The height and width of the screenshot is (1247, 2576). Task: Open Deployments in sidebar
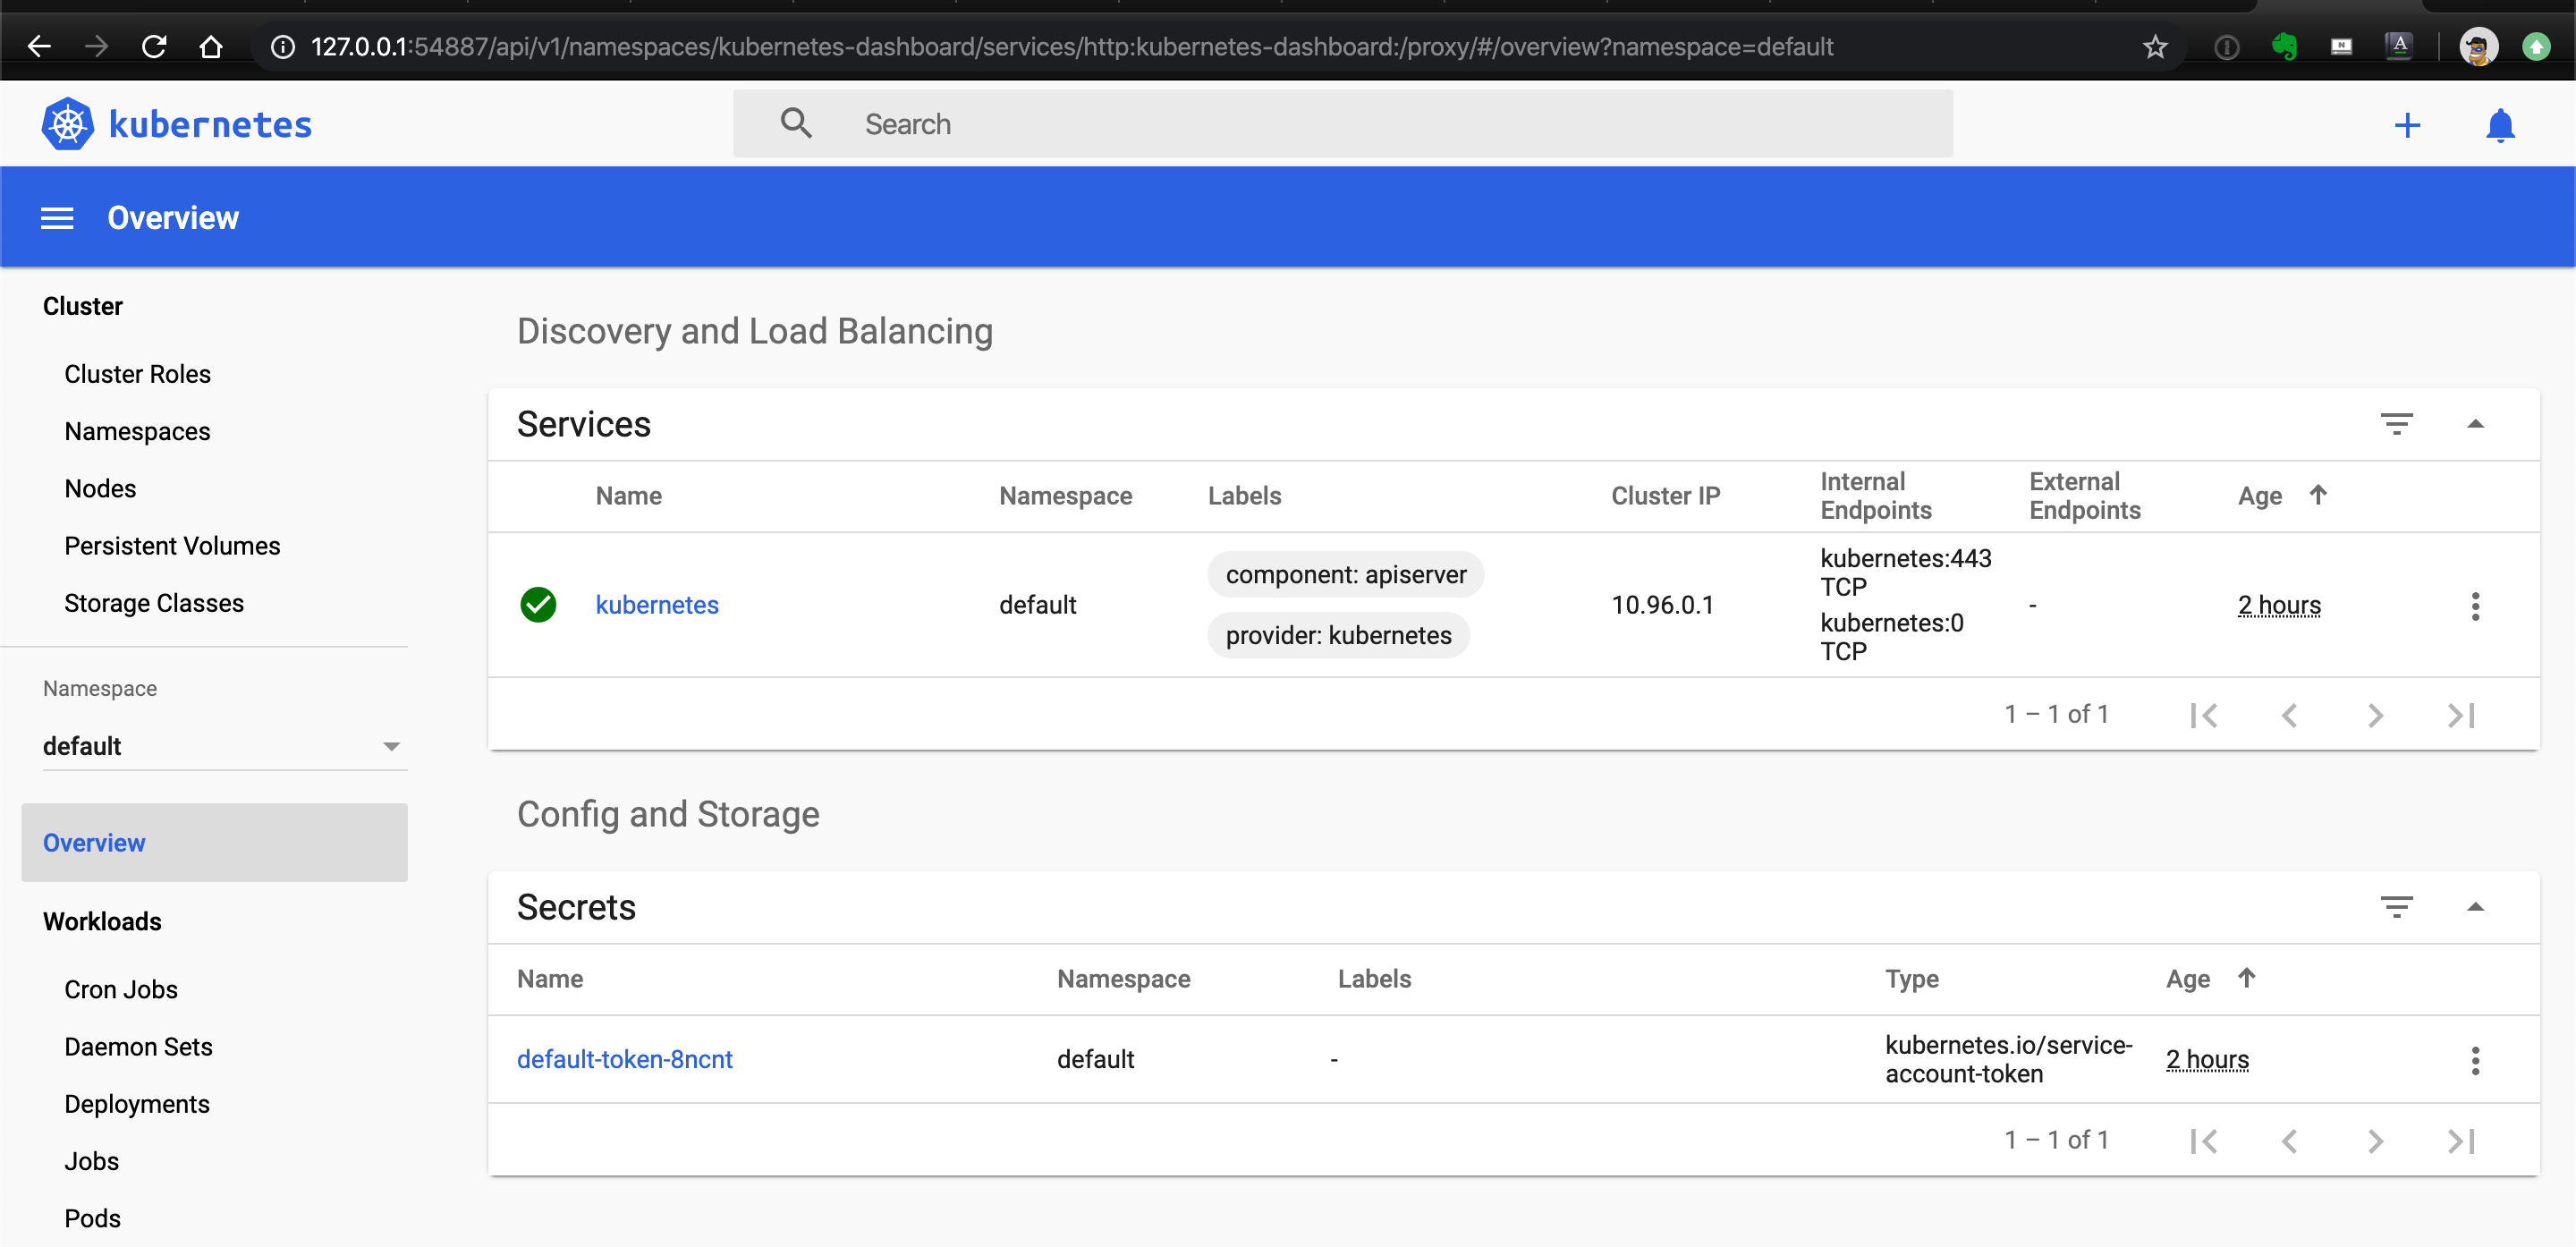137,1104
